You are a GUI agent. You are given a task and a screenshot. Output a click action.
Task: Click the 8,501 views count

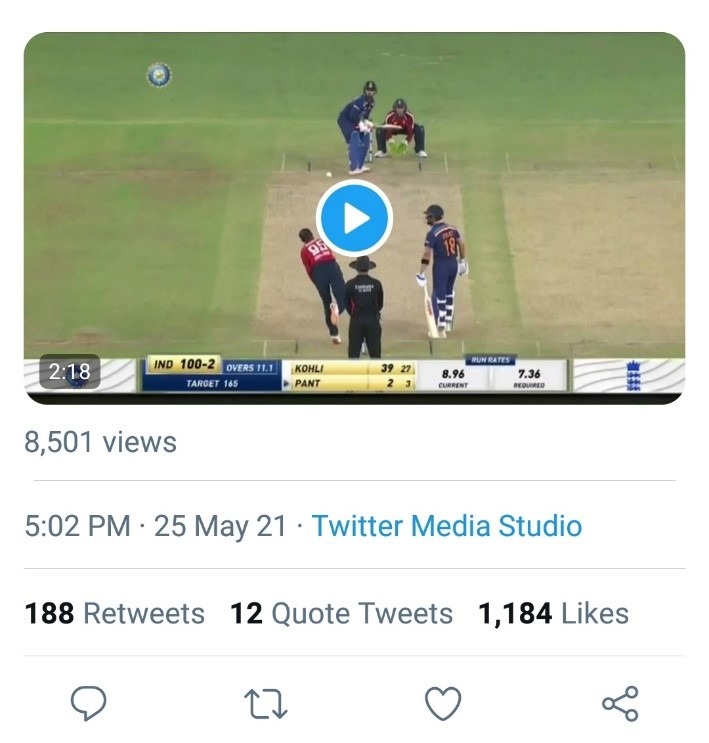point(100,442)
